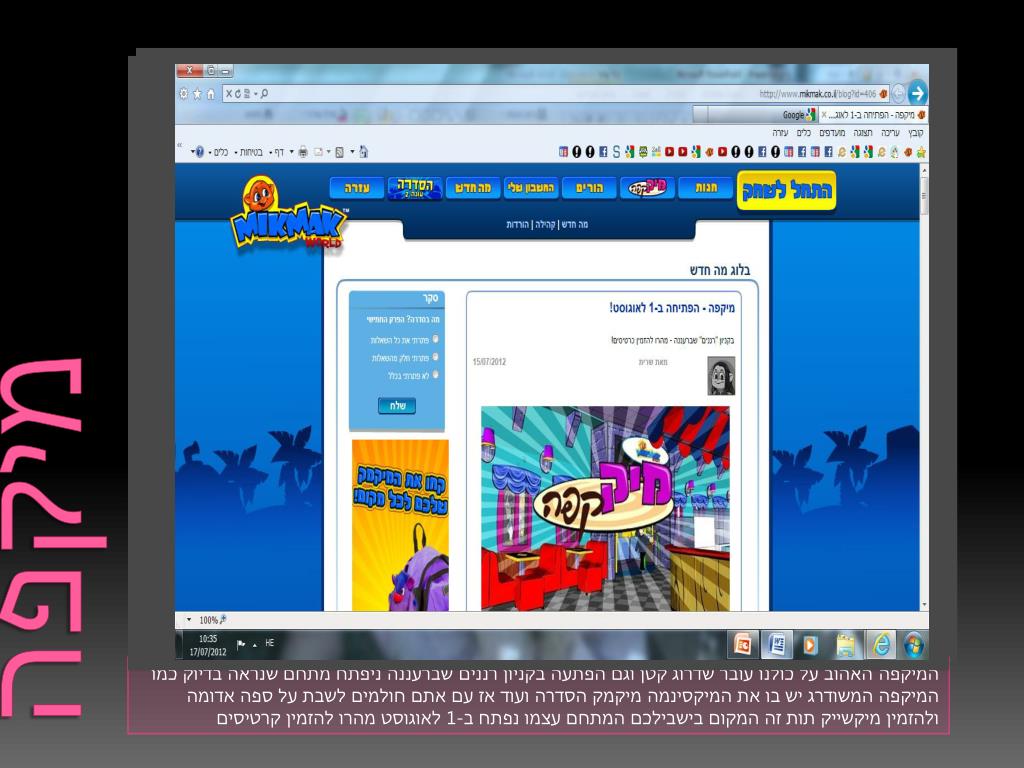Click the printer icon in the command bar
Image resolution: width=1024 pixels, height=768 pixels.
coord(303,152)
